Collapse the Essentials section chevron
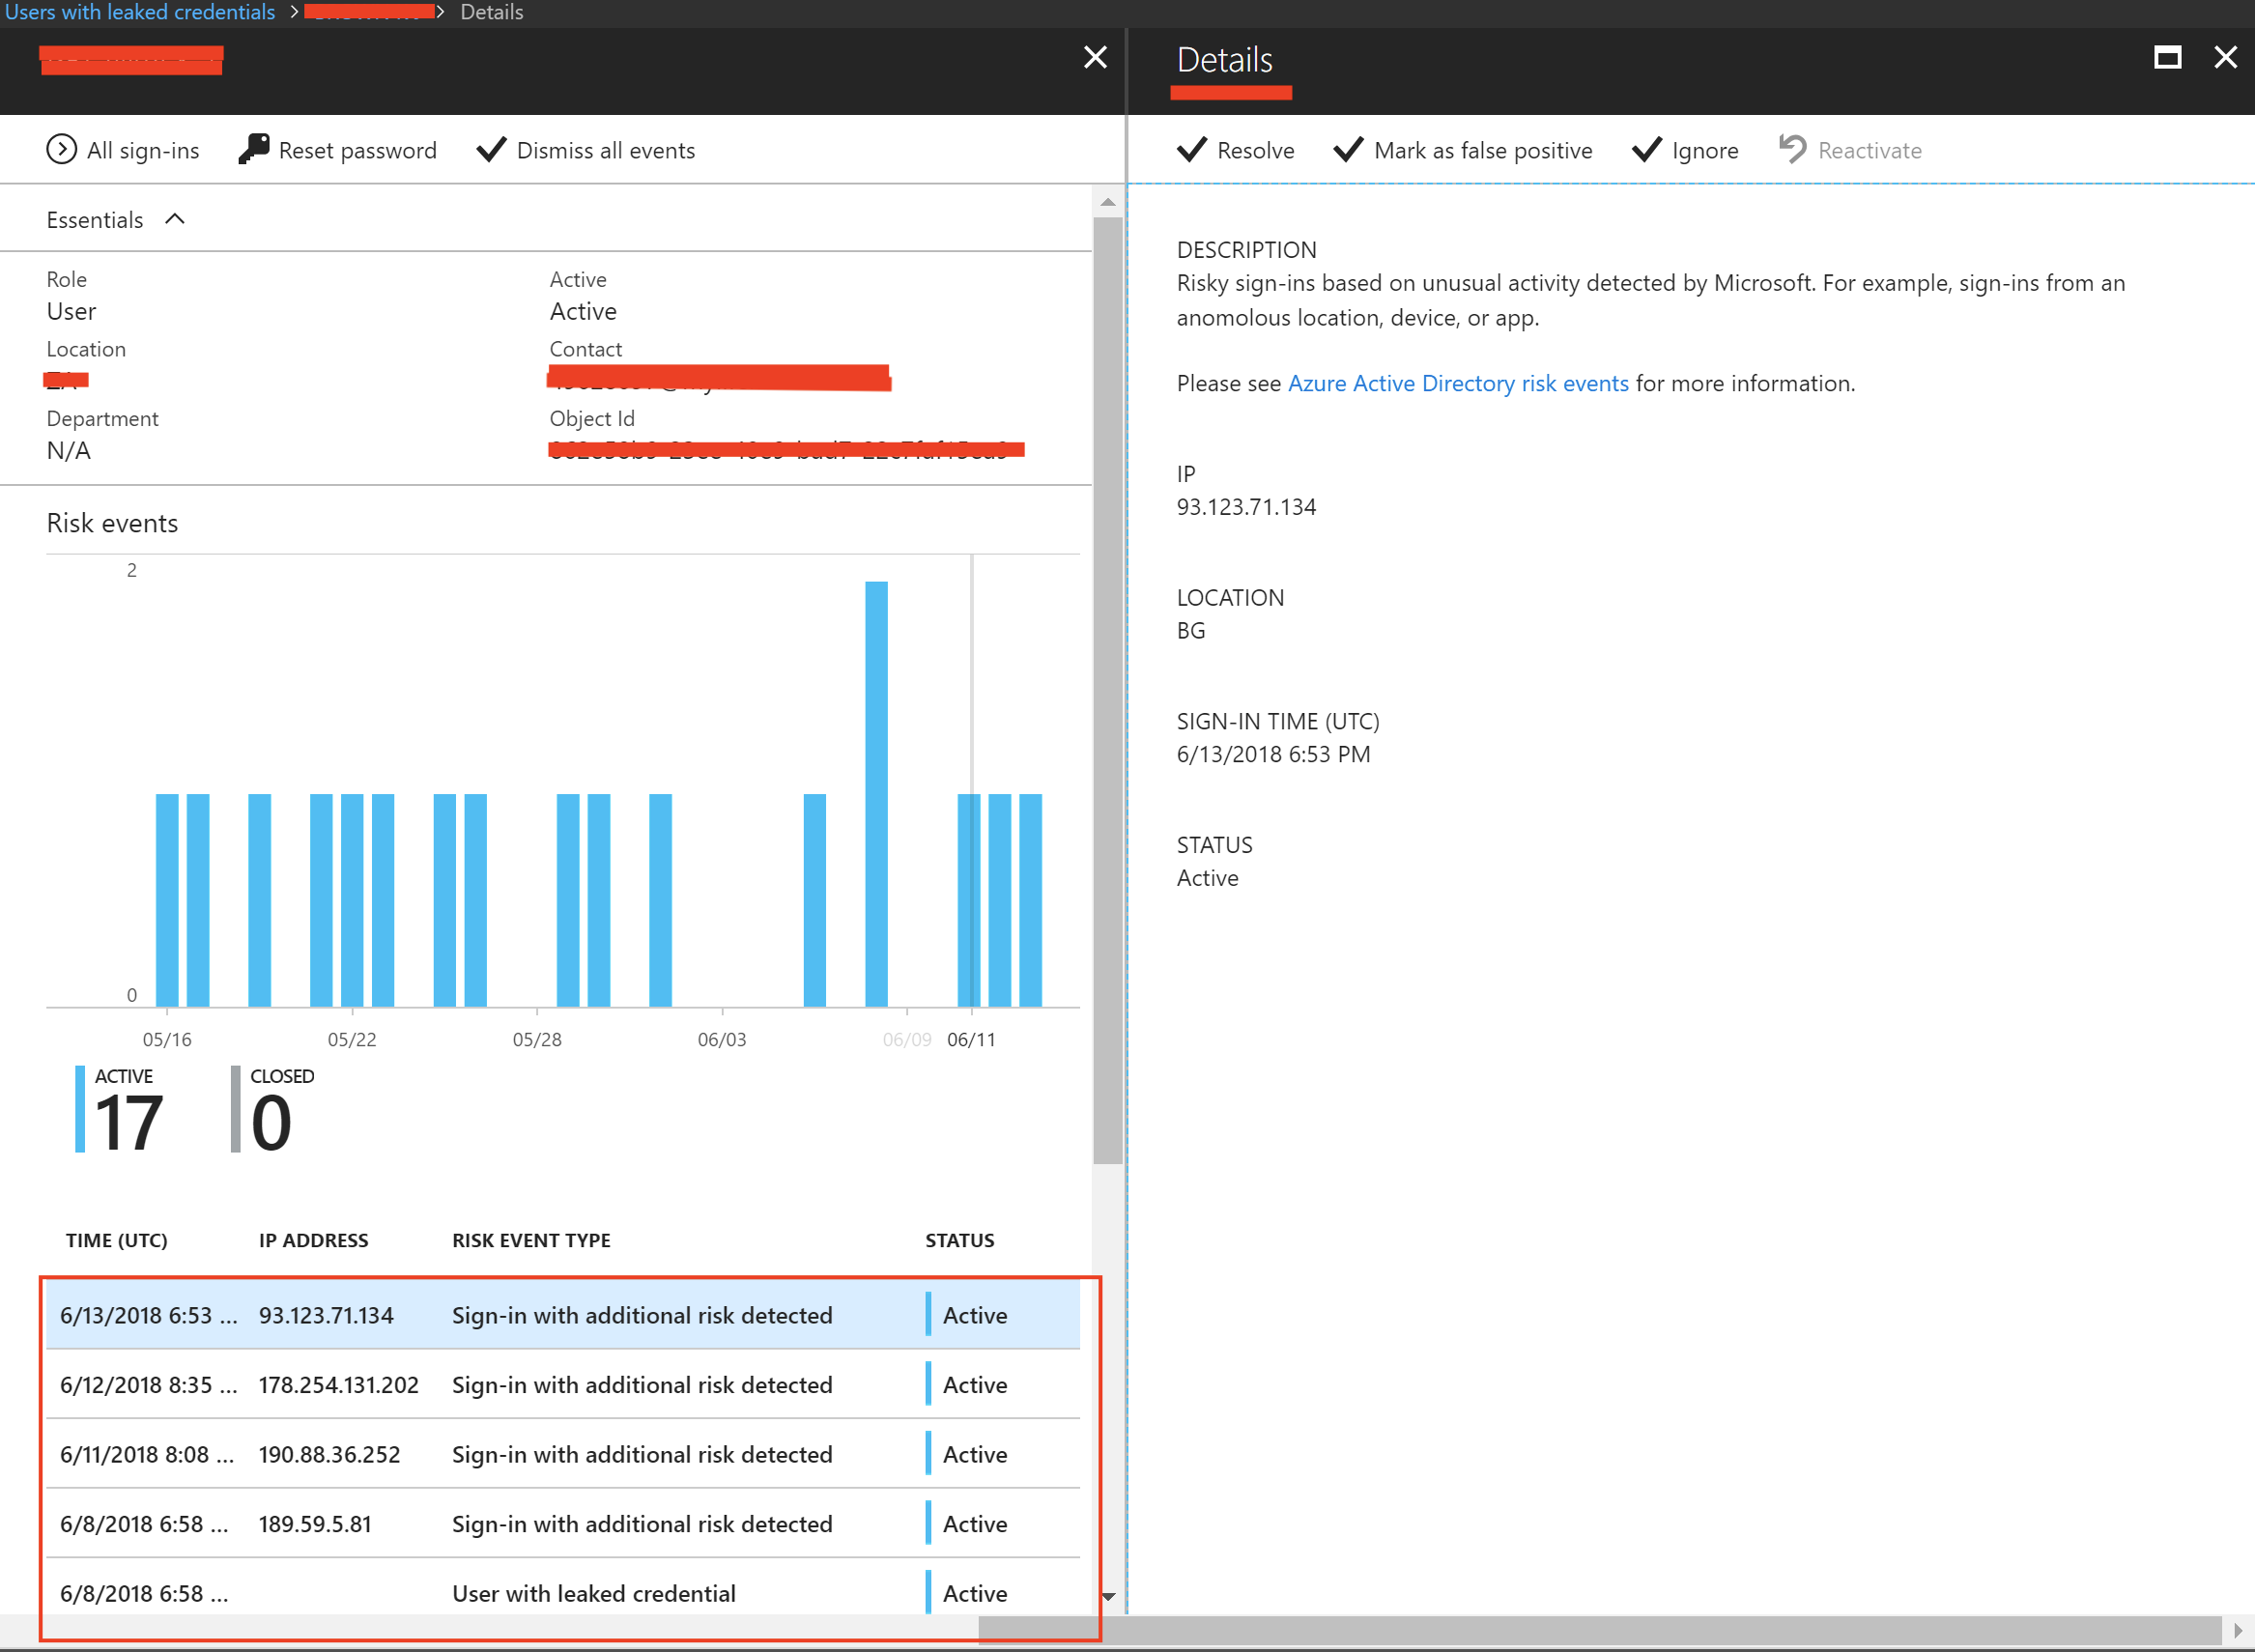This screenshot has width=2255, height=1652. click(175, 219)
